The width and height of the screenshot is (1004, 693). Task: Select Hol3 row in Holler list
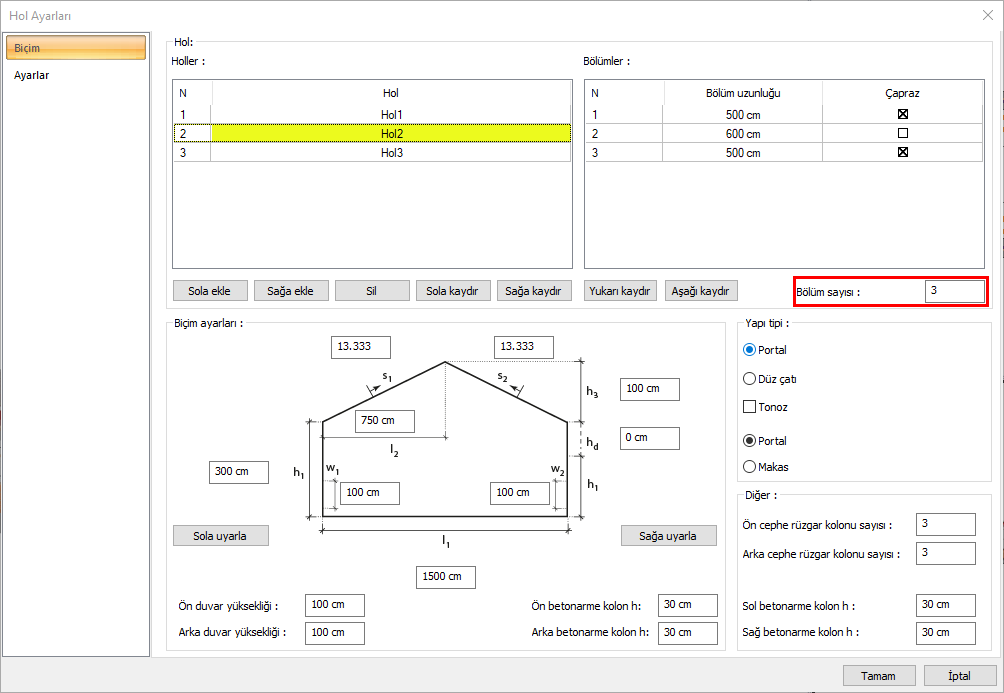click(x=390, y=153)
